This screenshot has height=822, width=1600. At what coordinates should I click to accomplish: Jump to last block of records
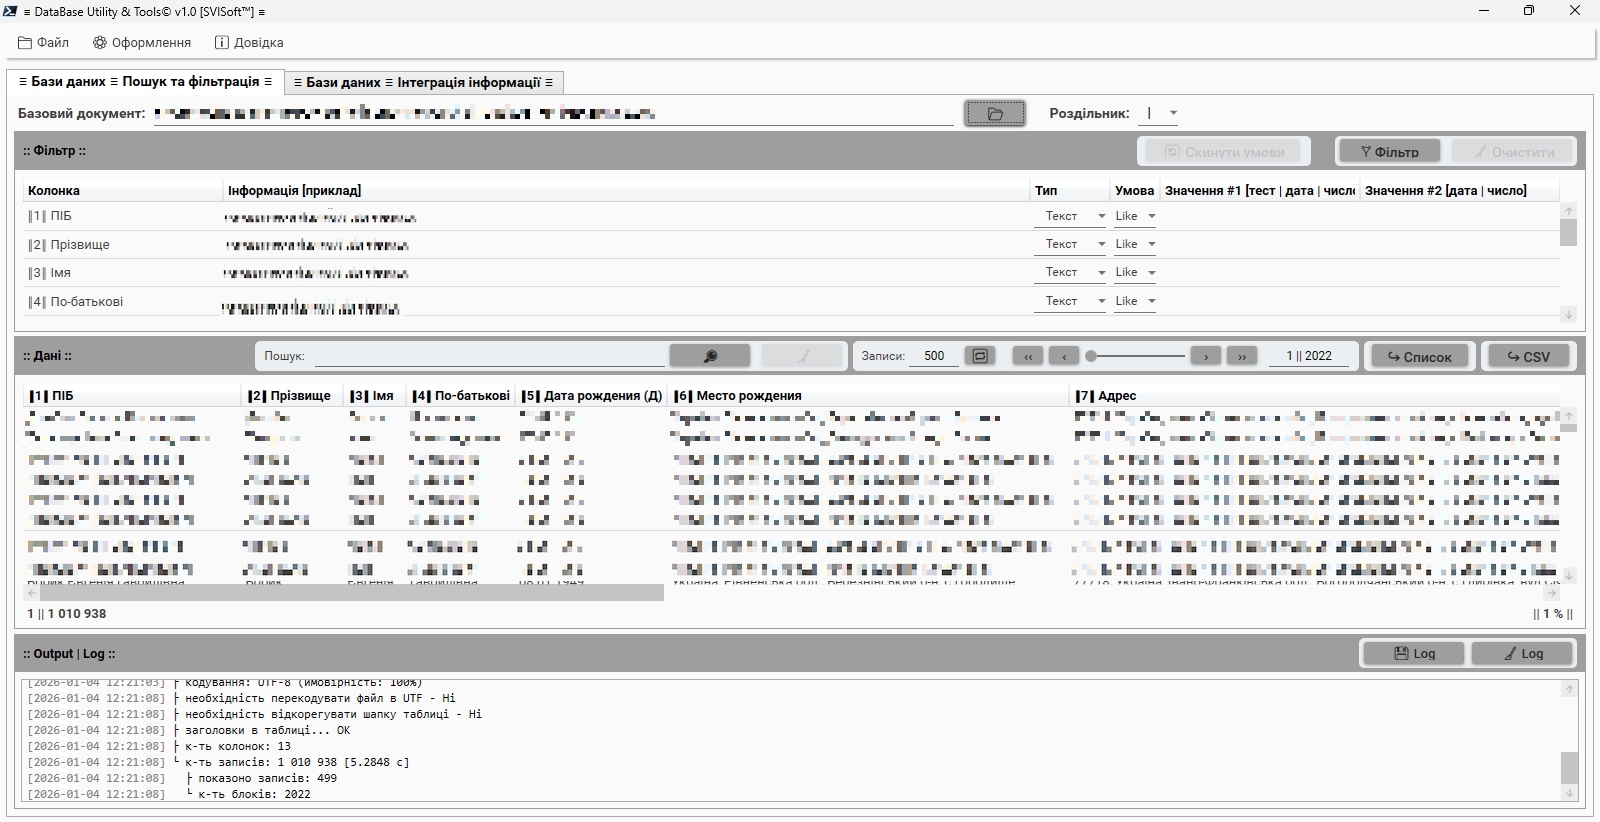click(1242, 356)
